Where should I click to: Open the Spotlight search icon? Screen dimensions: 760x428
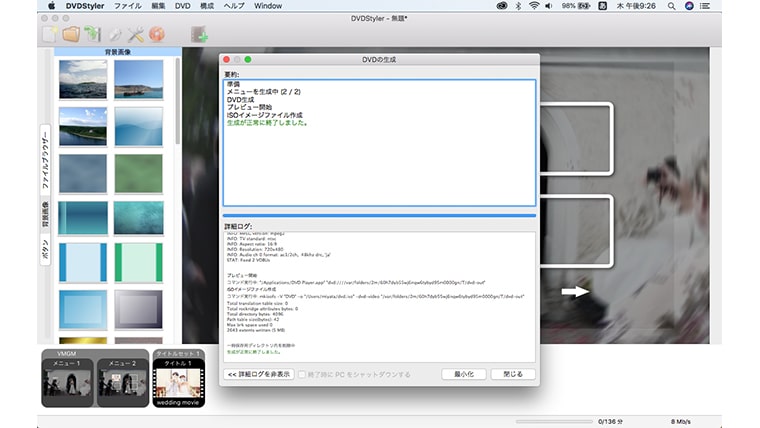671,6
